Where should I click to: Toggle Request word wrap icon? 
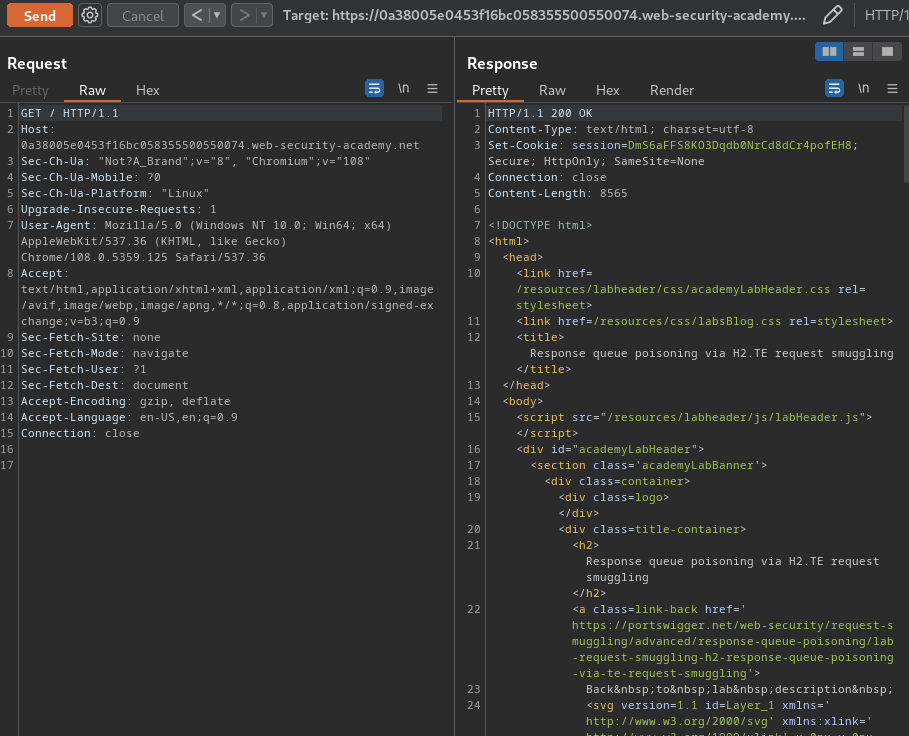[x=374, y=89]
